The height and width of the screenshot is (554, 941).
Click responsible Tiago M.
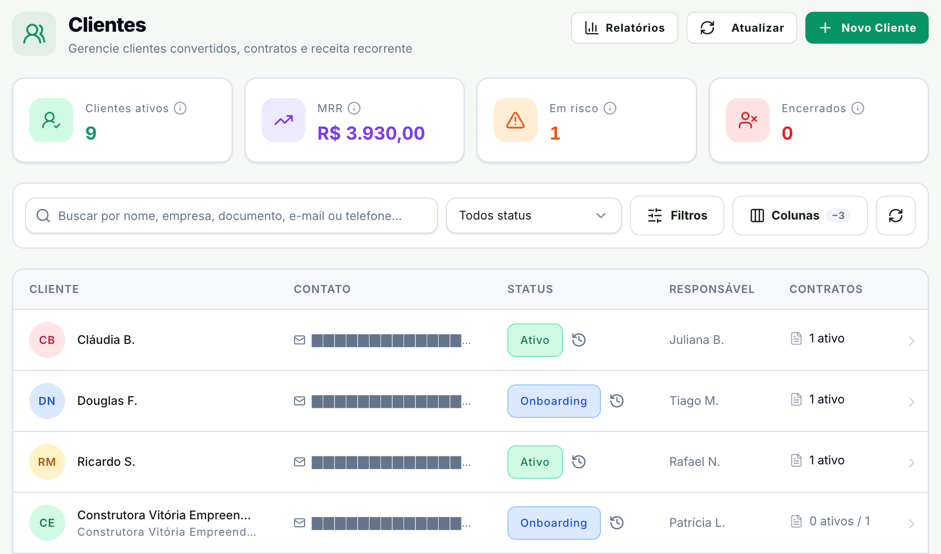pyautogui.click(x=694, y=401)
